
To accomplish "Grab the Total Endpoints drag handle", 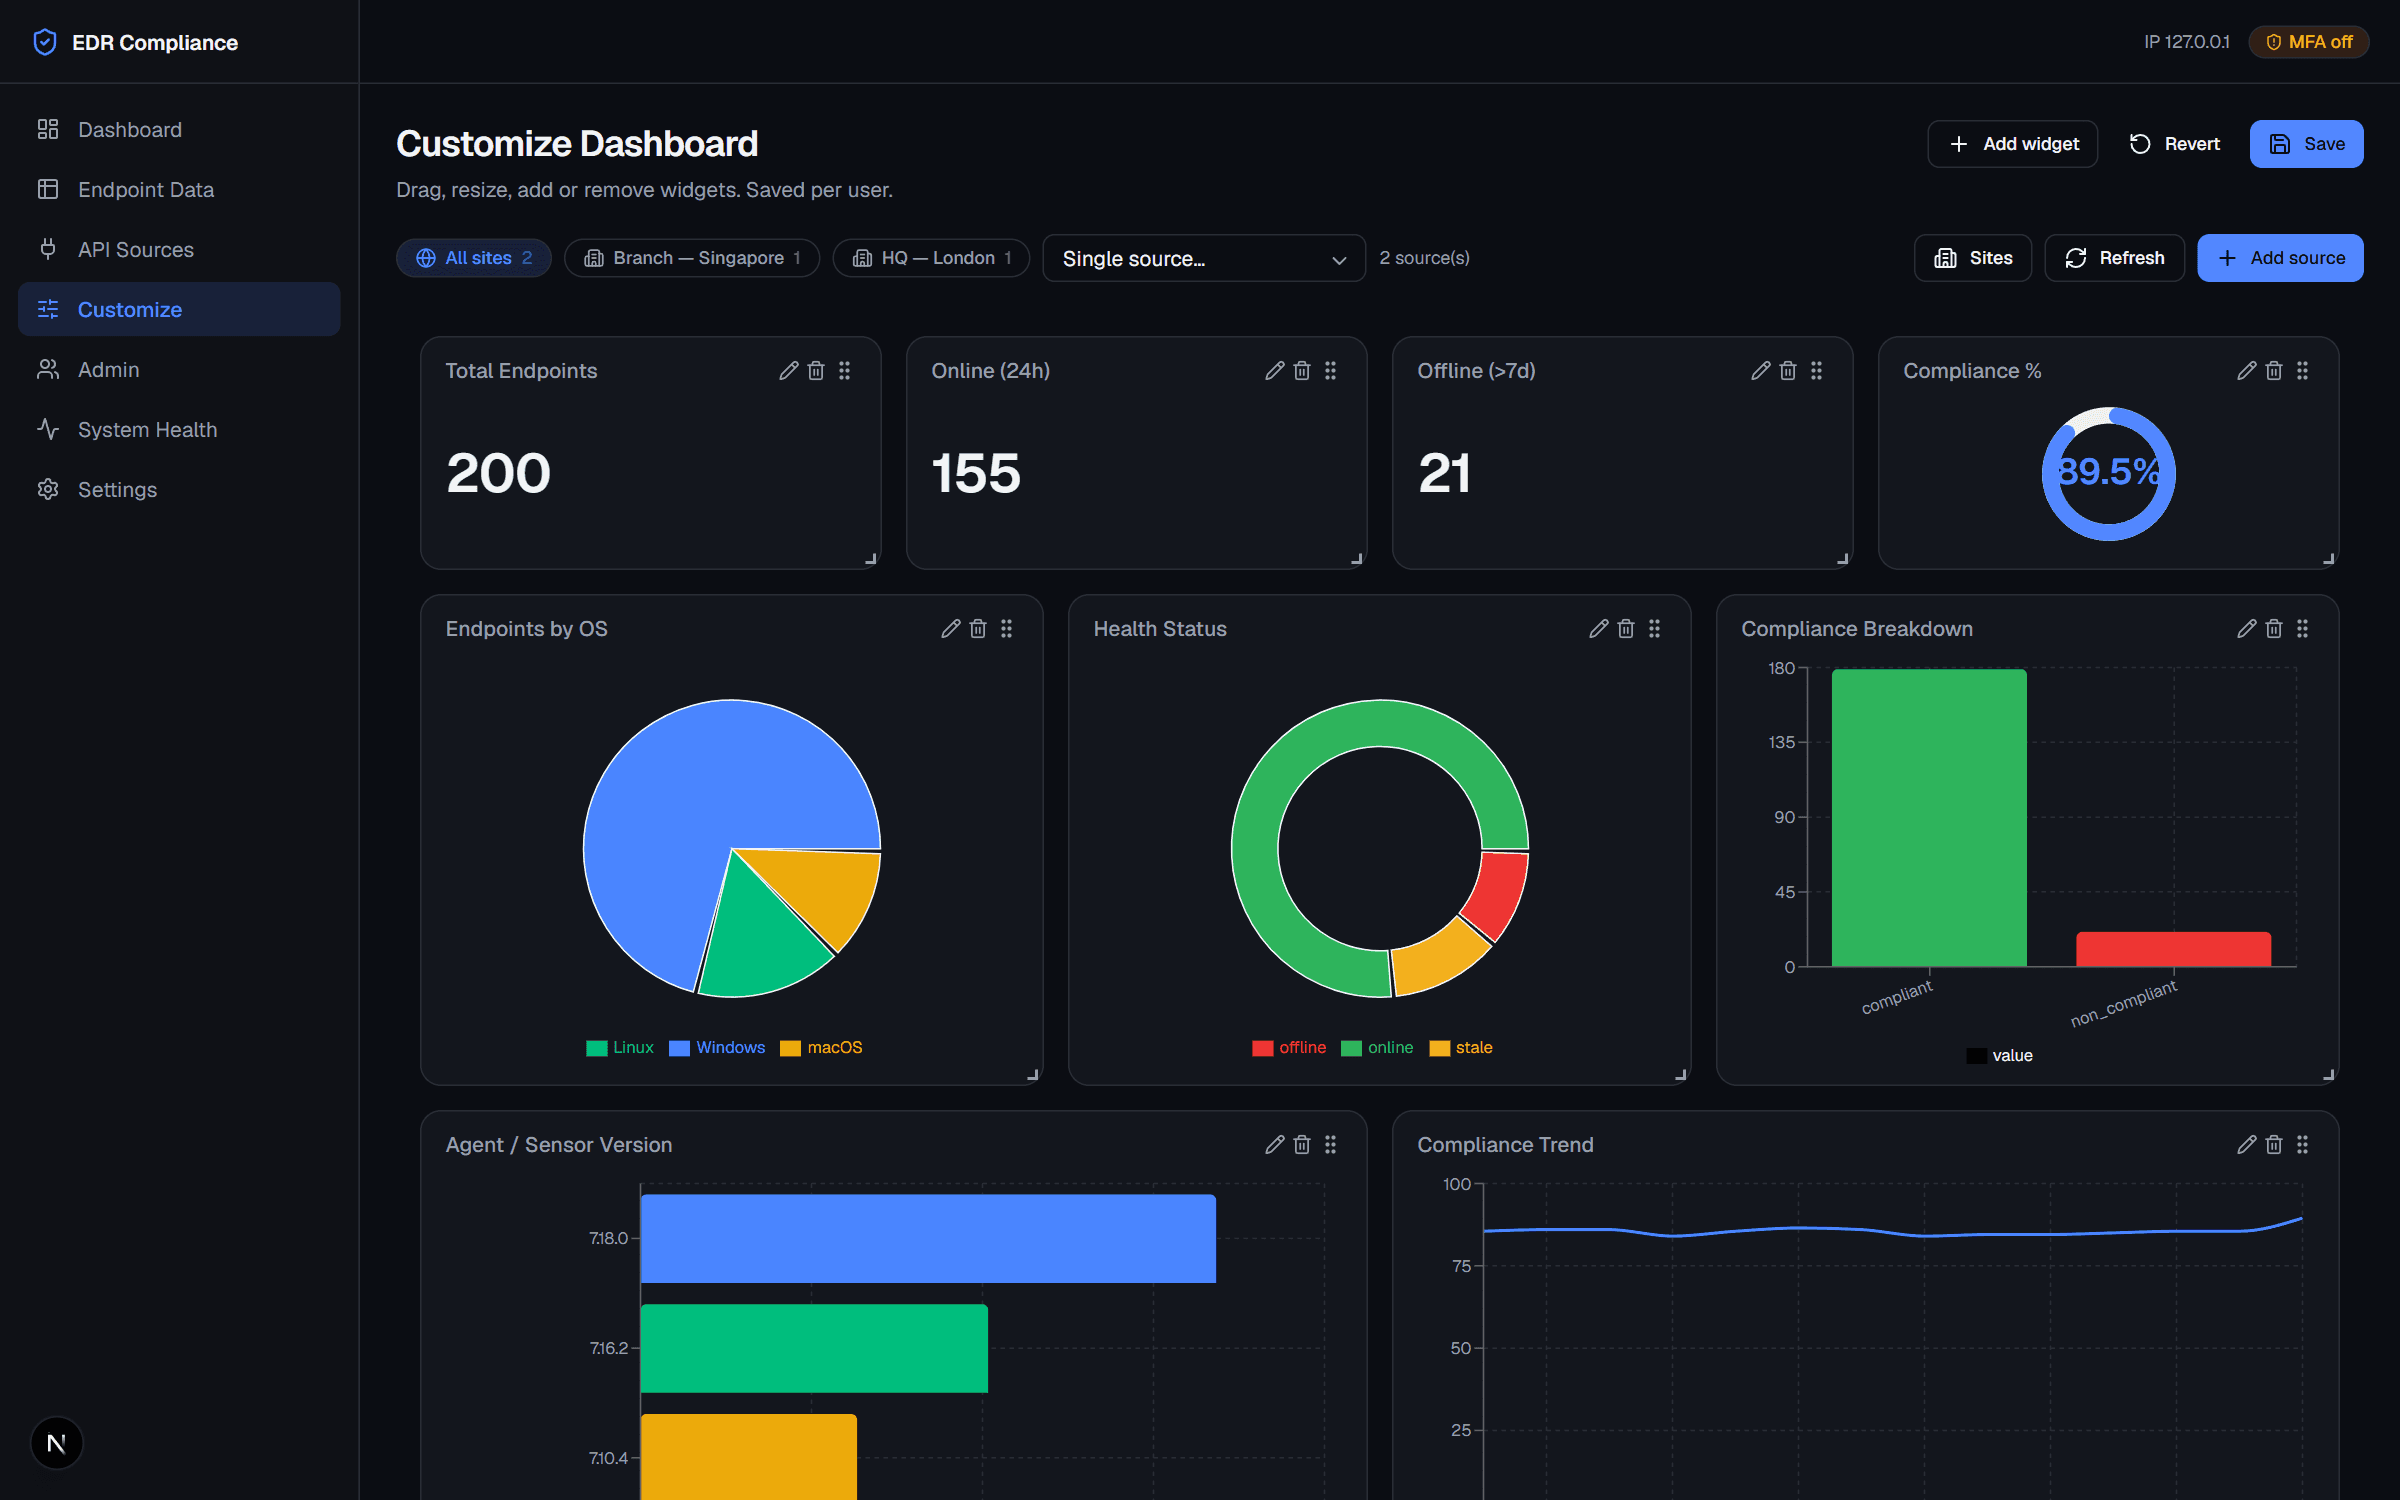I will pyautogui.click(x=845, y=371).
